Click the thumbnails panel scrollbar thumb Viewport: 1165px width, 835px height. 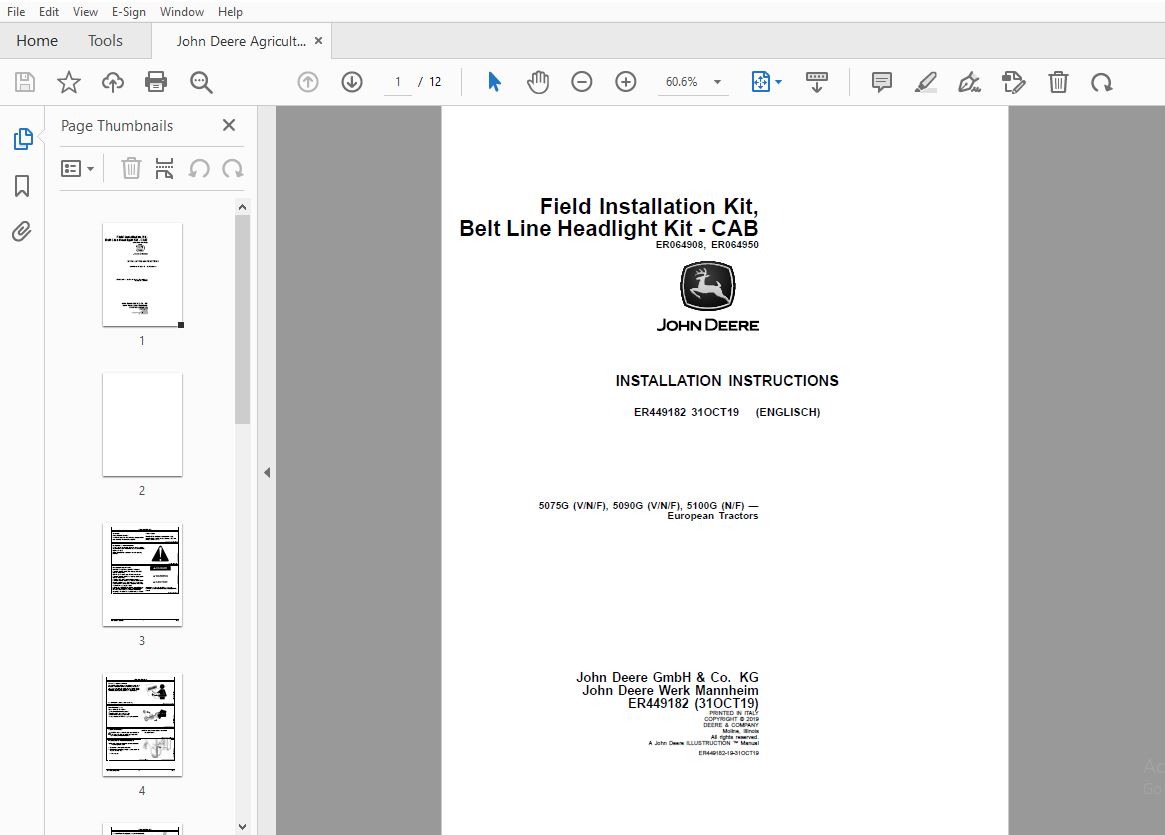coord(242,319)
